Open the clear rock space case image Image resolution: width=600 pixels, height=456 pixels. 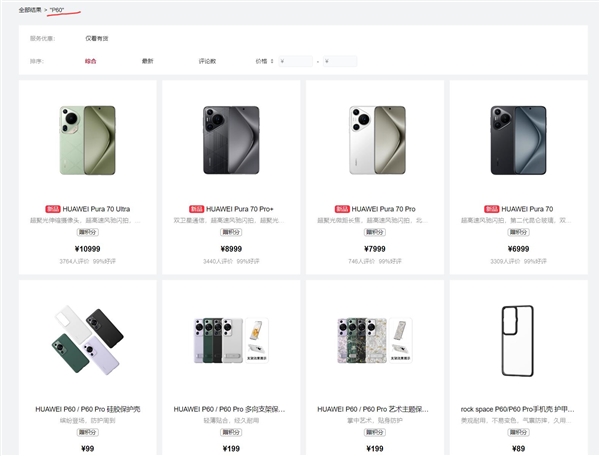(518, 341)
